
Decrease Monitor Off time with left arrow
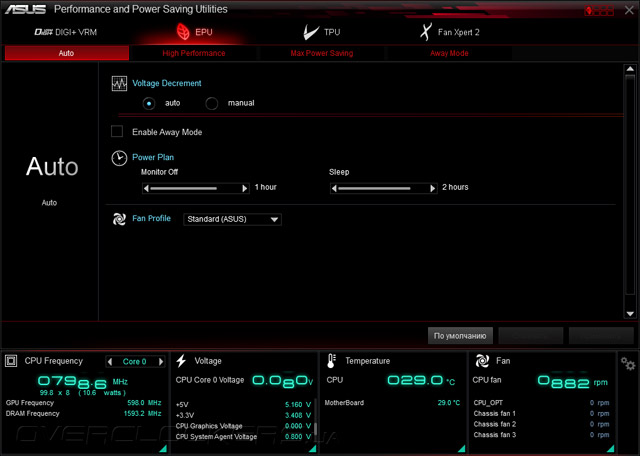coord(146,188)
